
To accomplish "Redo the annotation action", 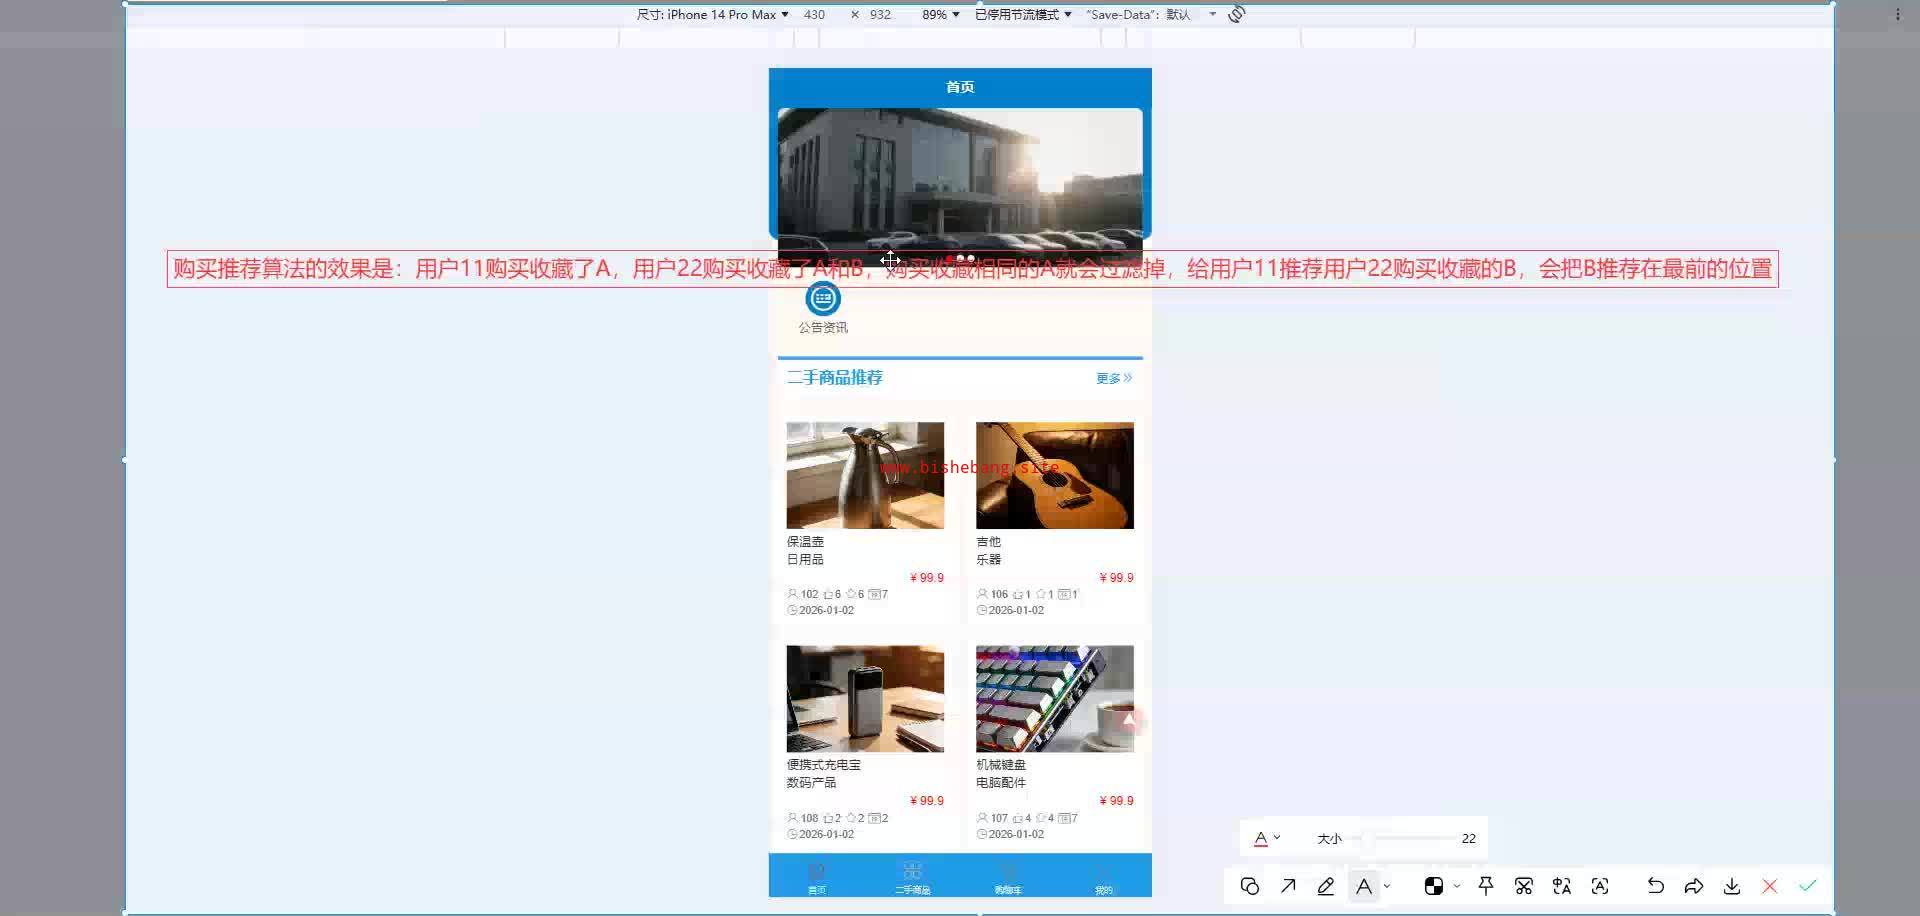I will [1693, 886].
